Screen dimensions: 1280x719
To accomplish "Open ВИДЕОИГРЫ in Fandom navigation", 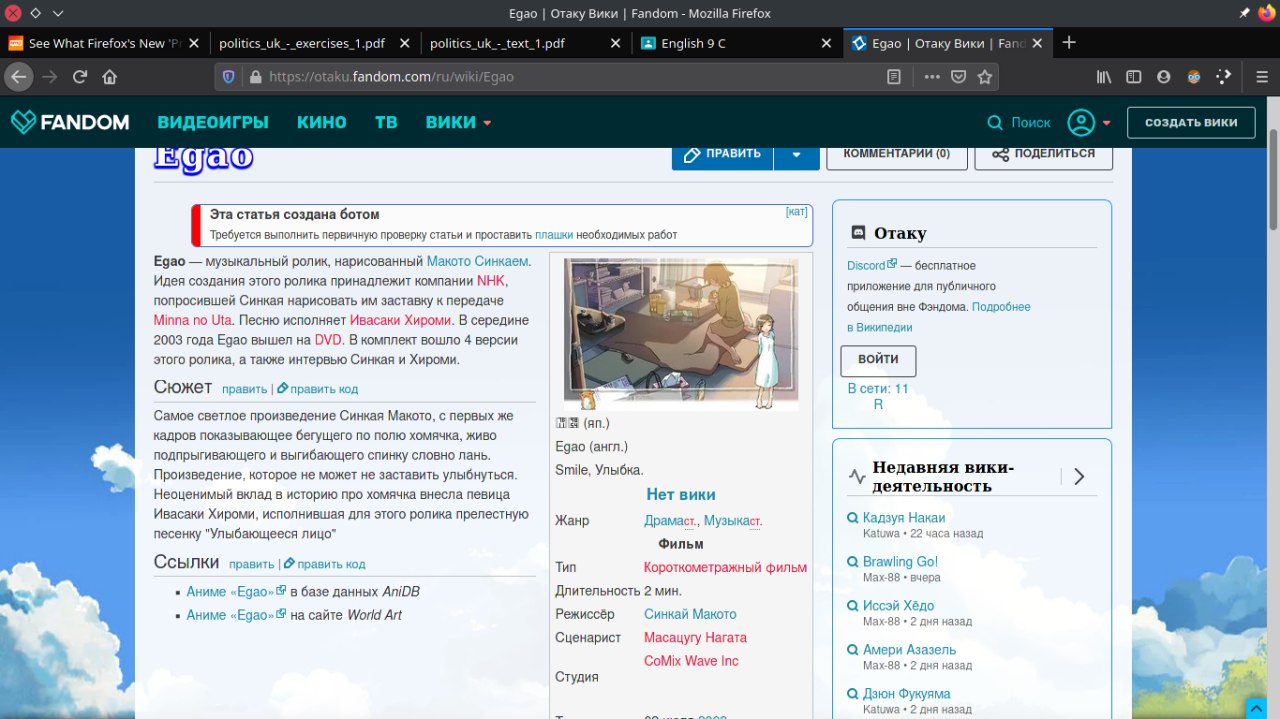I will (x=213, y=122).
